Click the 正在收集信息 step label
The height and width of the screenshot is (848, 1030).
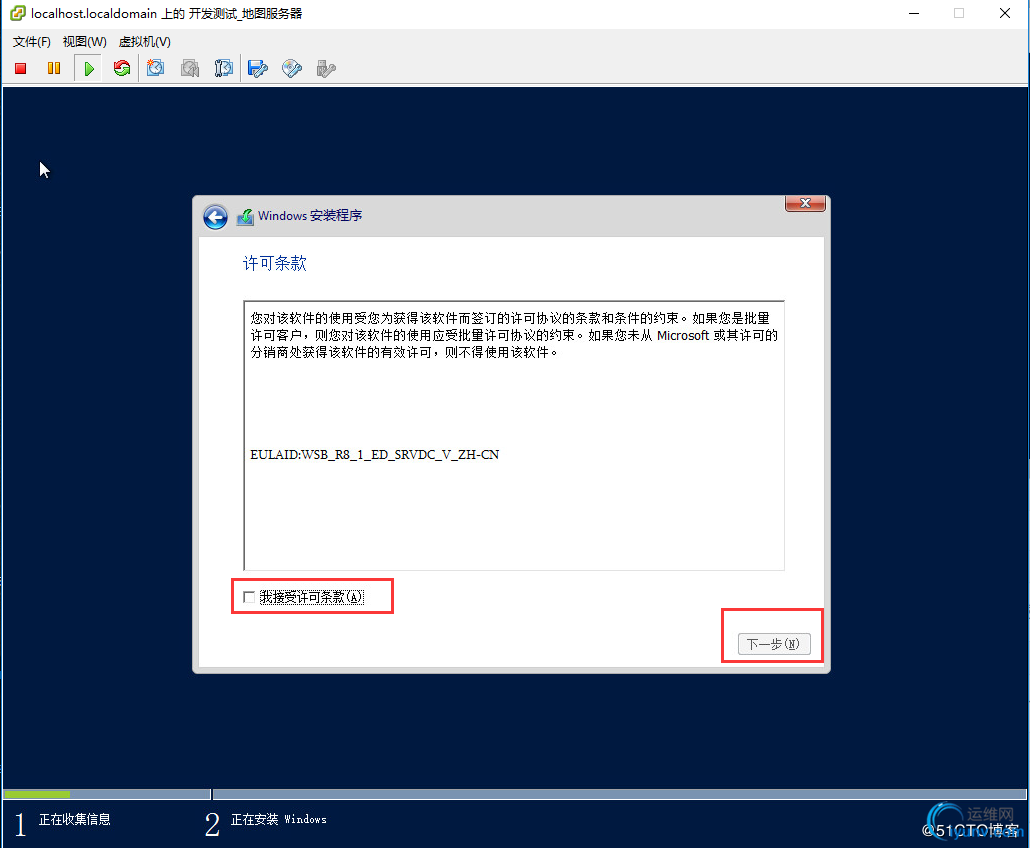tap(75, 819)
